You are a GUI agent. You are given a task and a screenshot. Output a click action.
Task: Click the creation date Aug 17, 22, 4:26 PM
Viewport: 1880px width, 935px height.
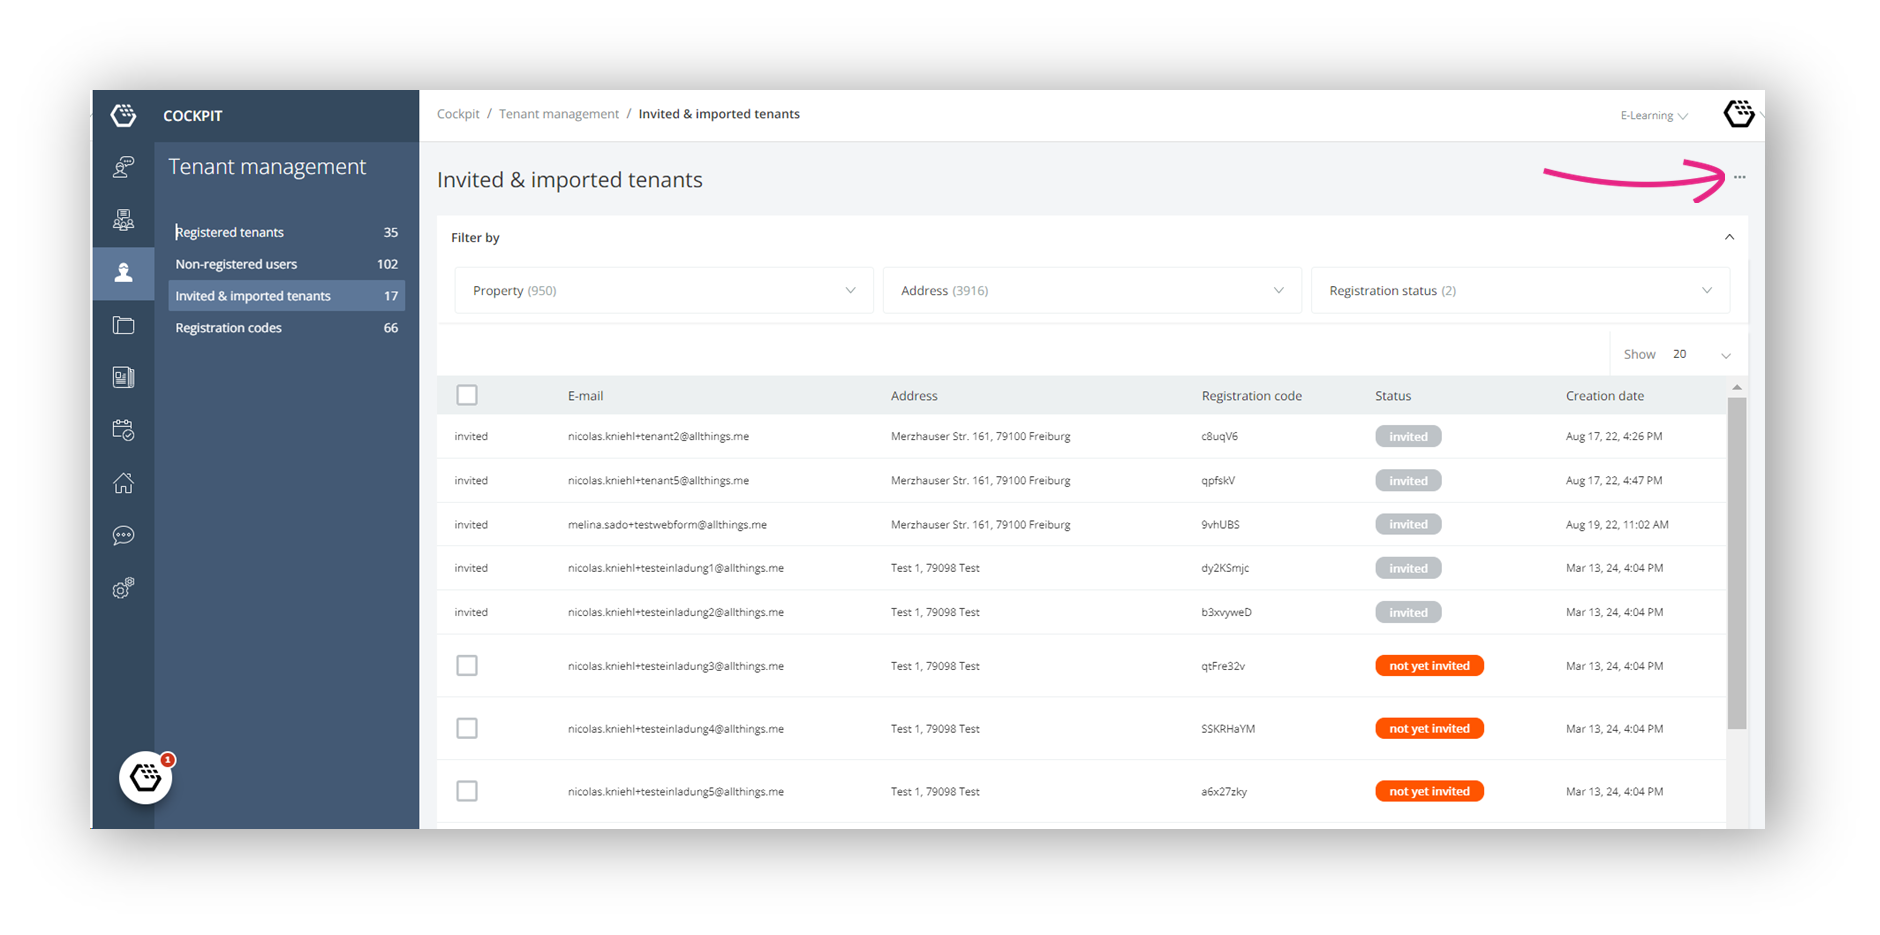coord(1614,436)
